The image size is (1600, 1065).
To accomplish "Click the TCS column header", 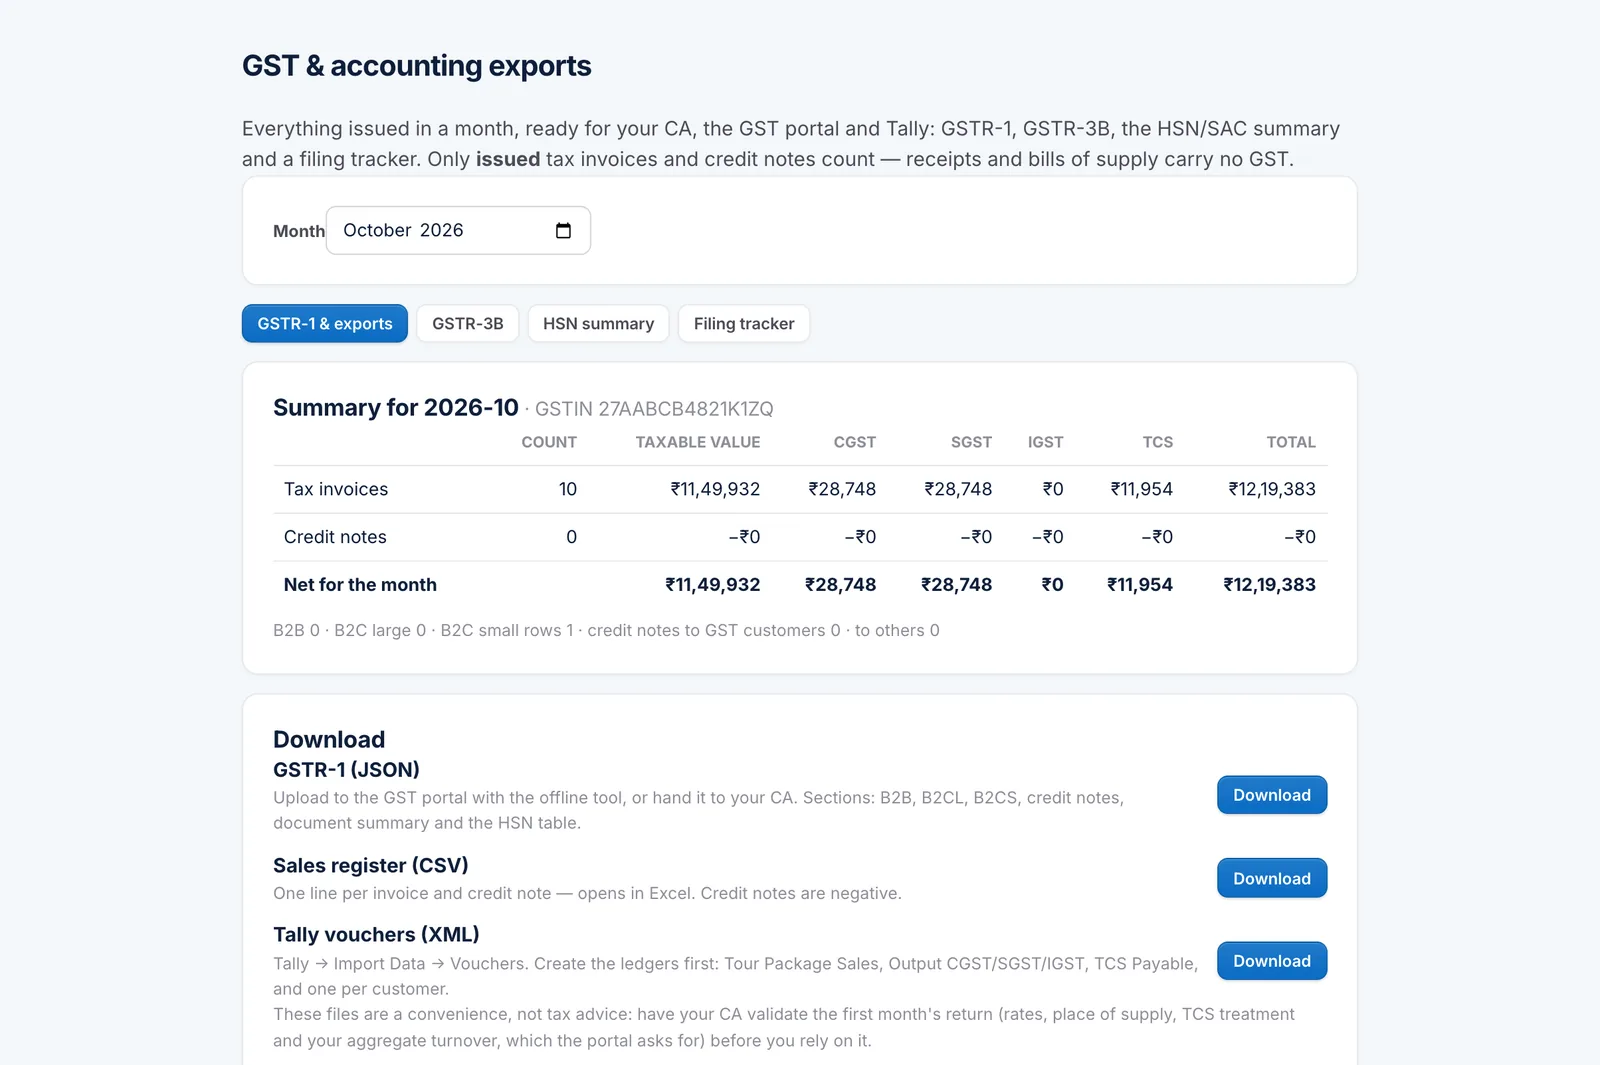I will (x=1158, y=442).
